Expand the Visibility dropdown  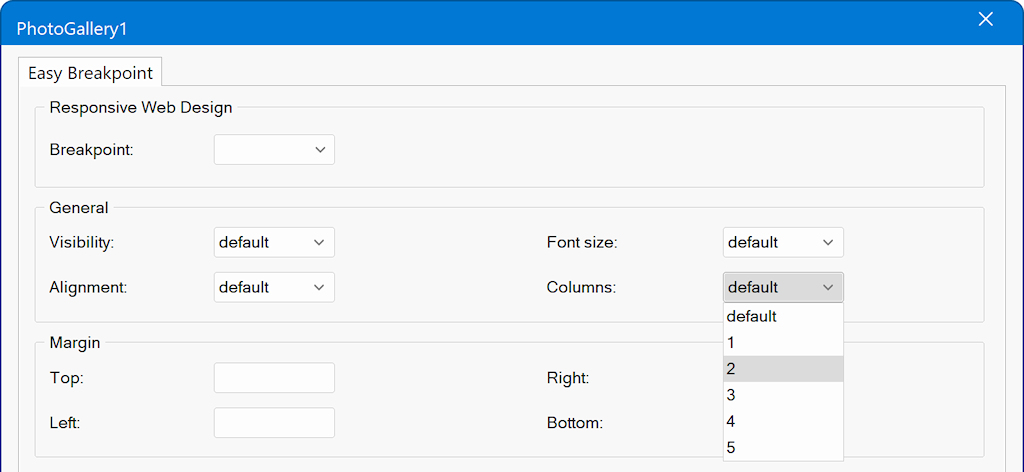point(273,242)
